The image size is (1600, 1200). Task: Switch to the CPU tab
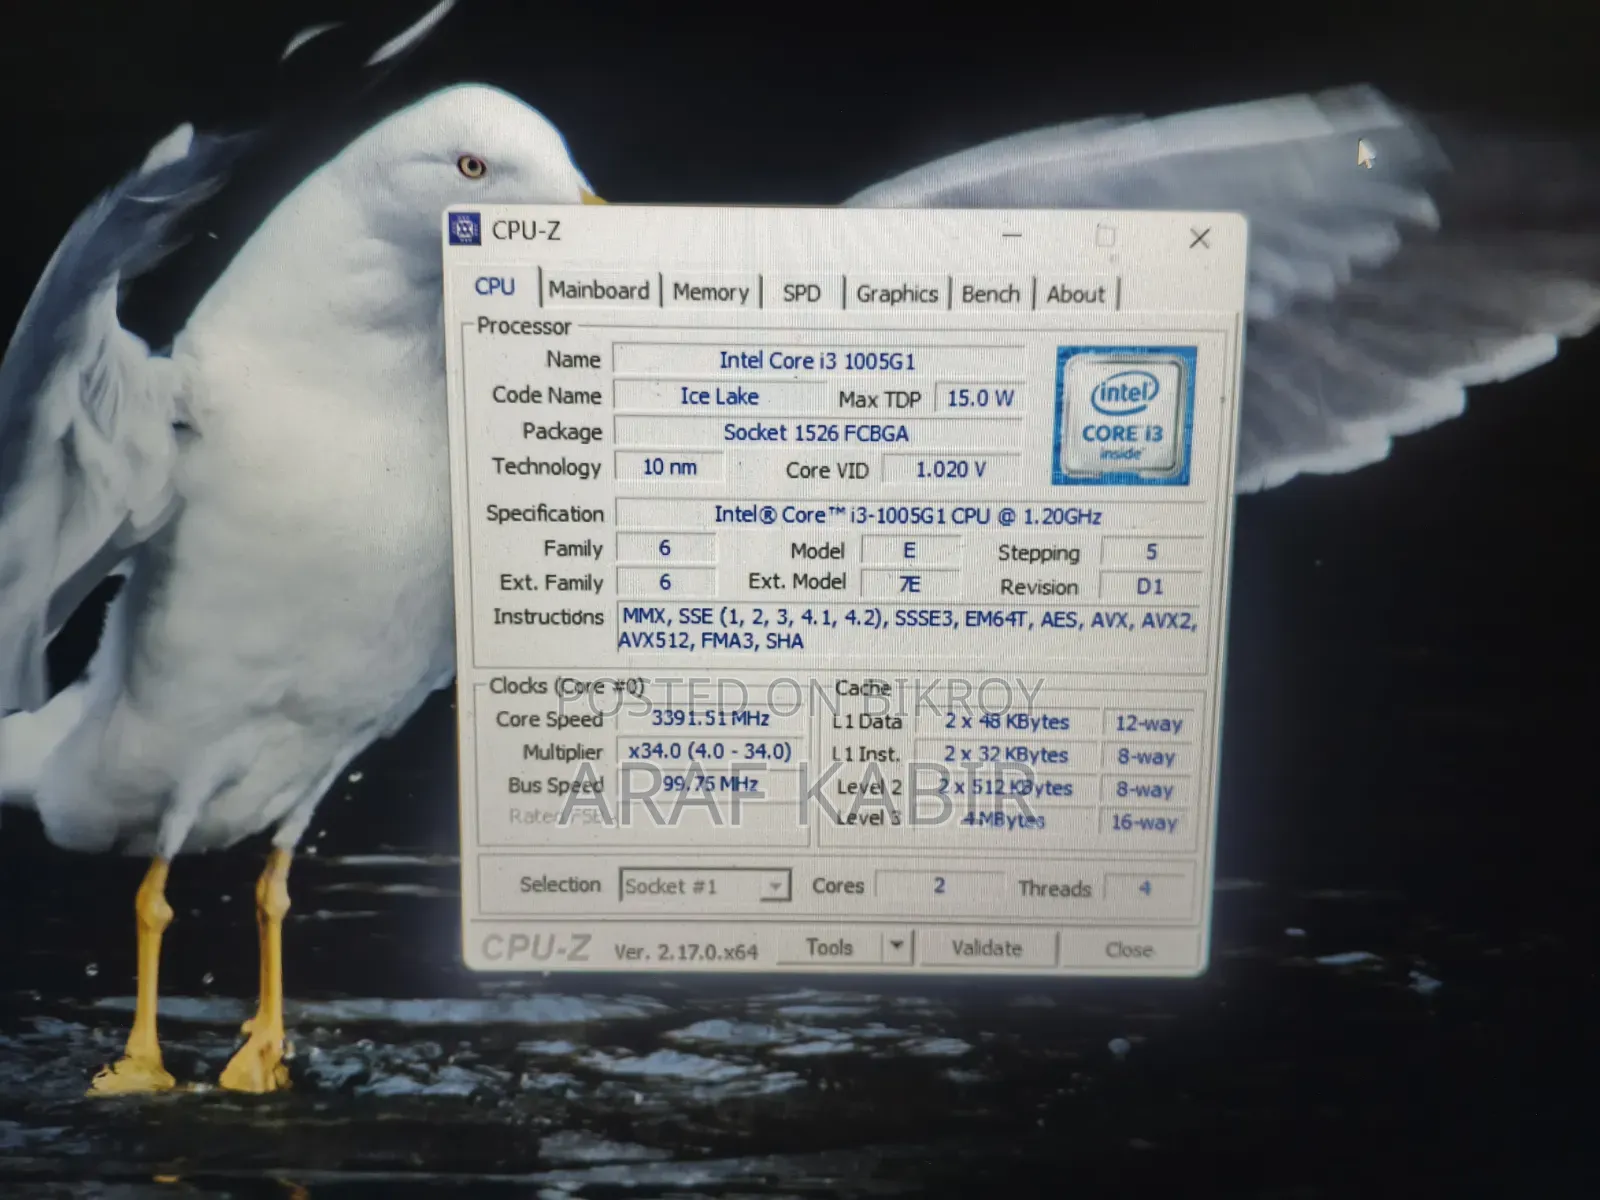(494, 287)
